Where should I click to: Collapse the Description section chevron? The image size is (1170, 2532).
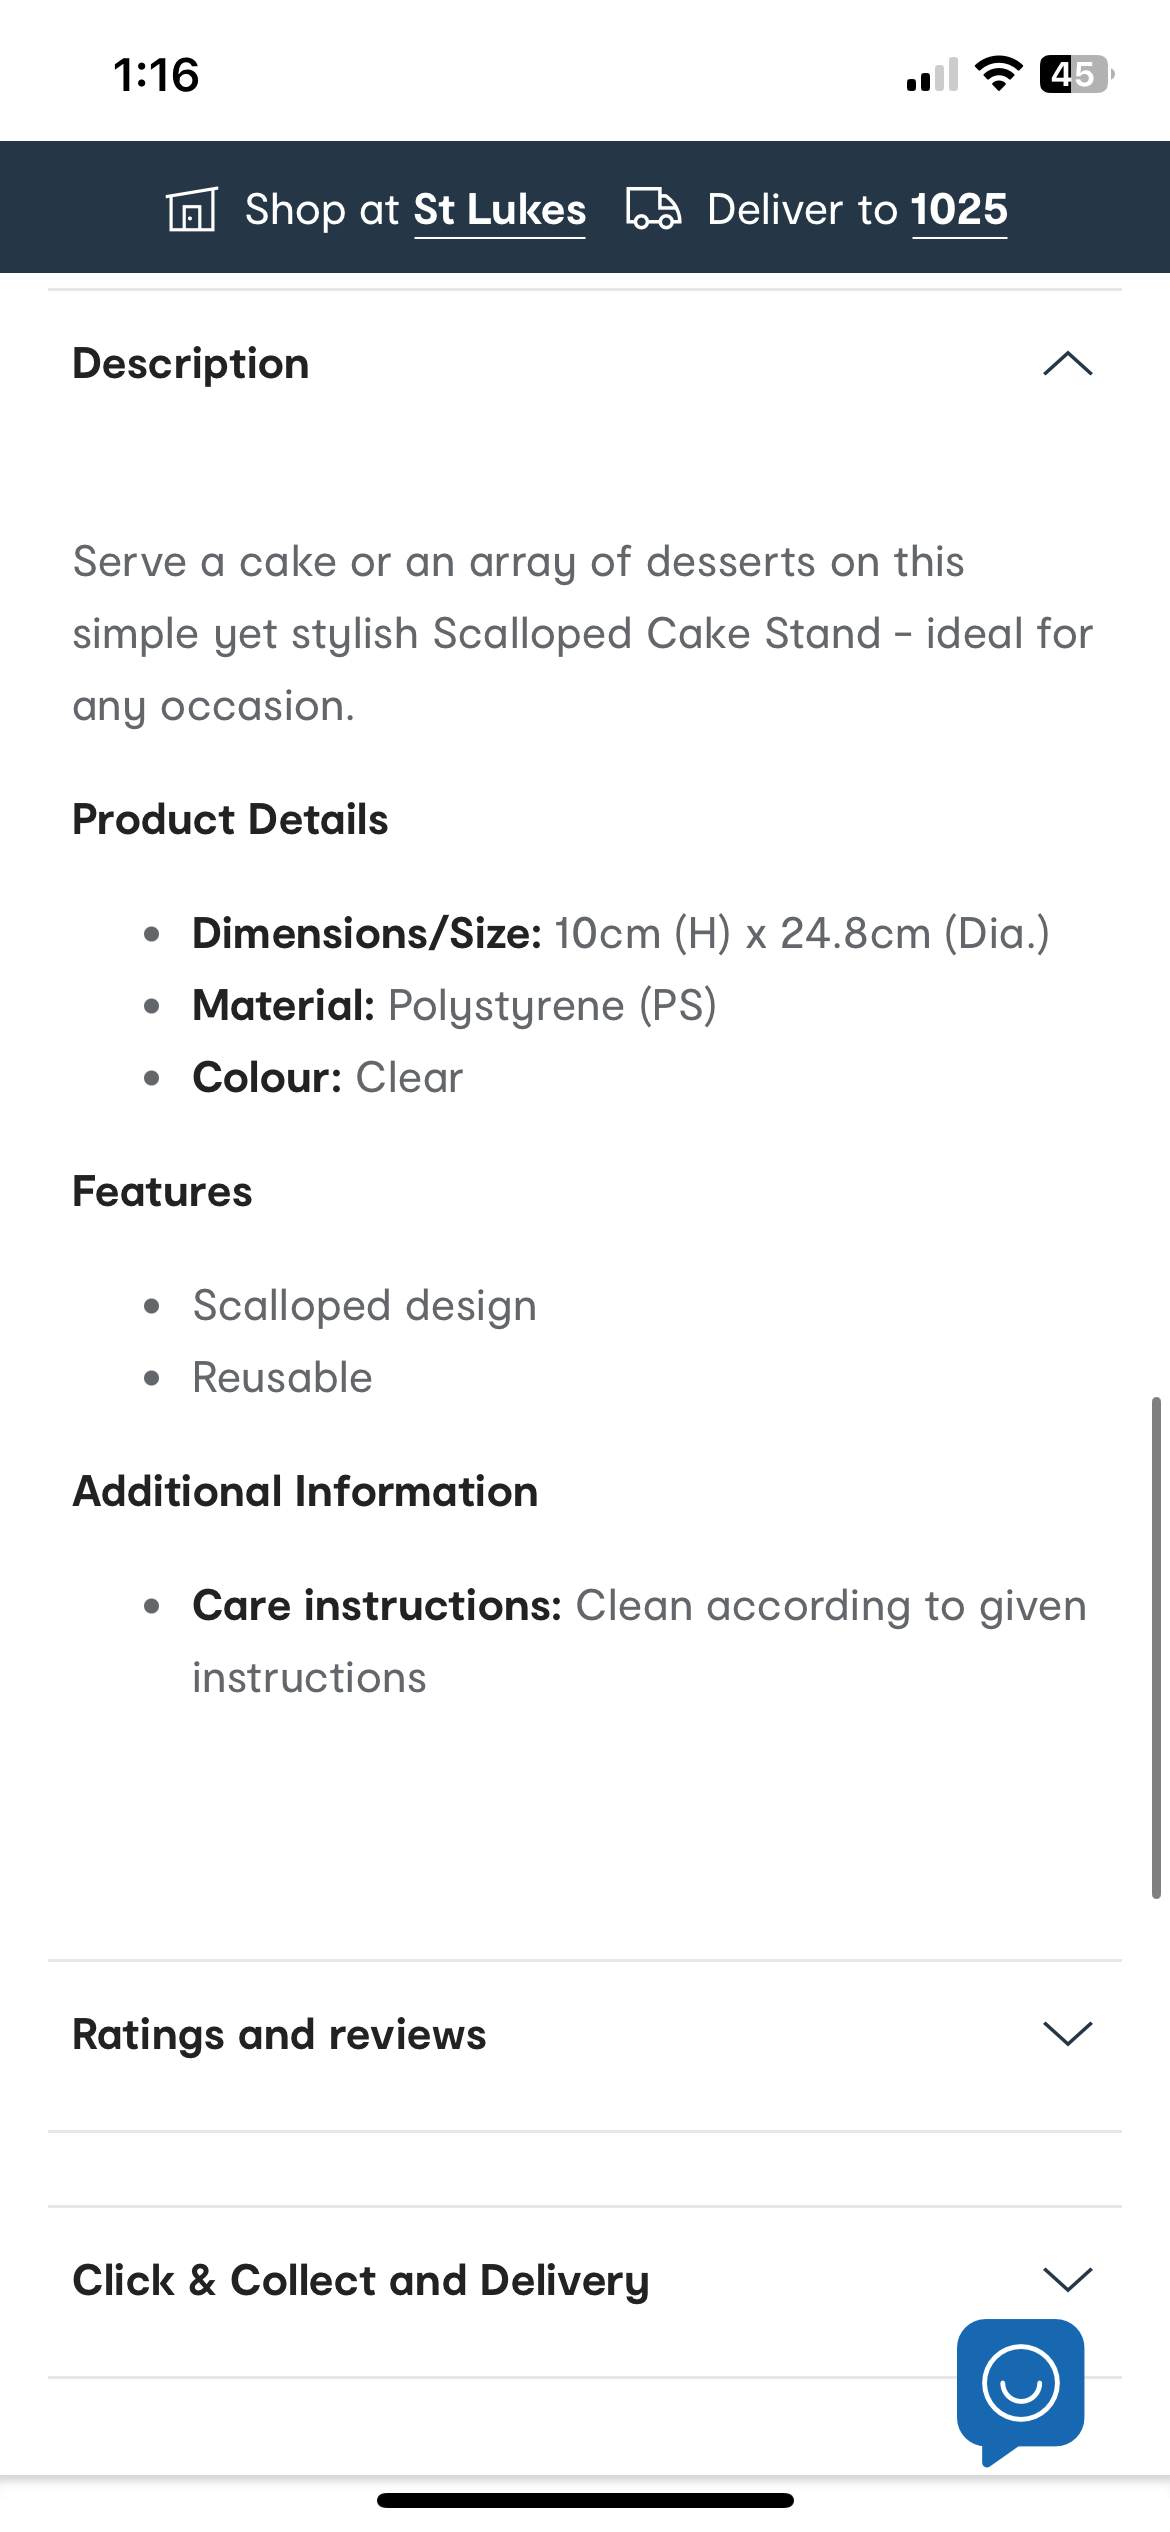[x=1067, y=363]
